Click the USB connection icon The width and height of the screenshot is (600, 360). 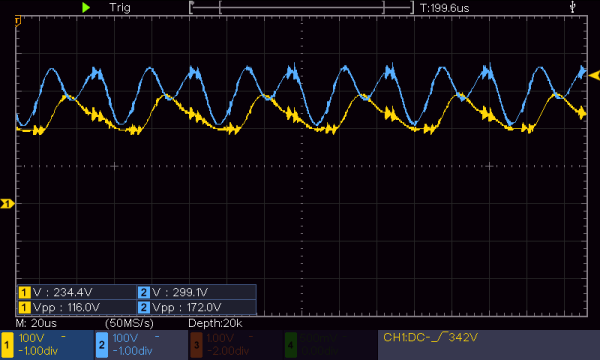(x=572, y=7)
